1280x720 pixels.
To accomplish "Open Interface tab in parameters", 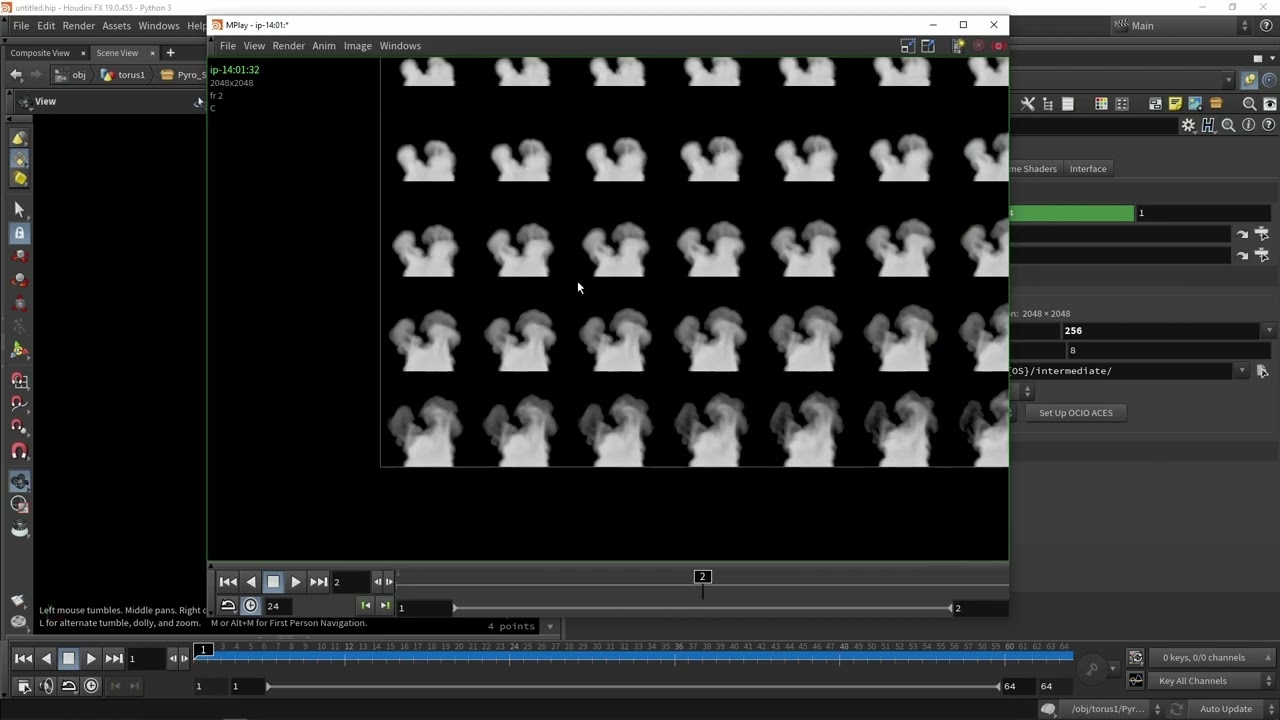I will click(1088, 169).
